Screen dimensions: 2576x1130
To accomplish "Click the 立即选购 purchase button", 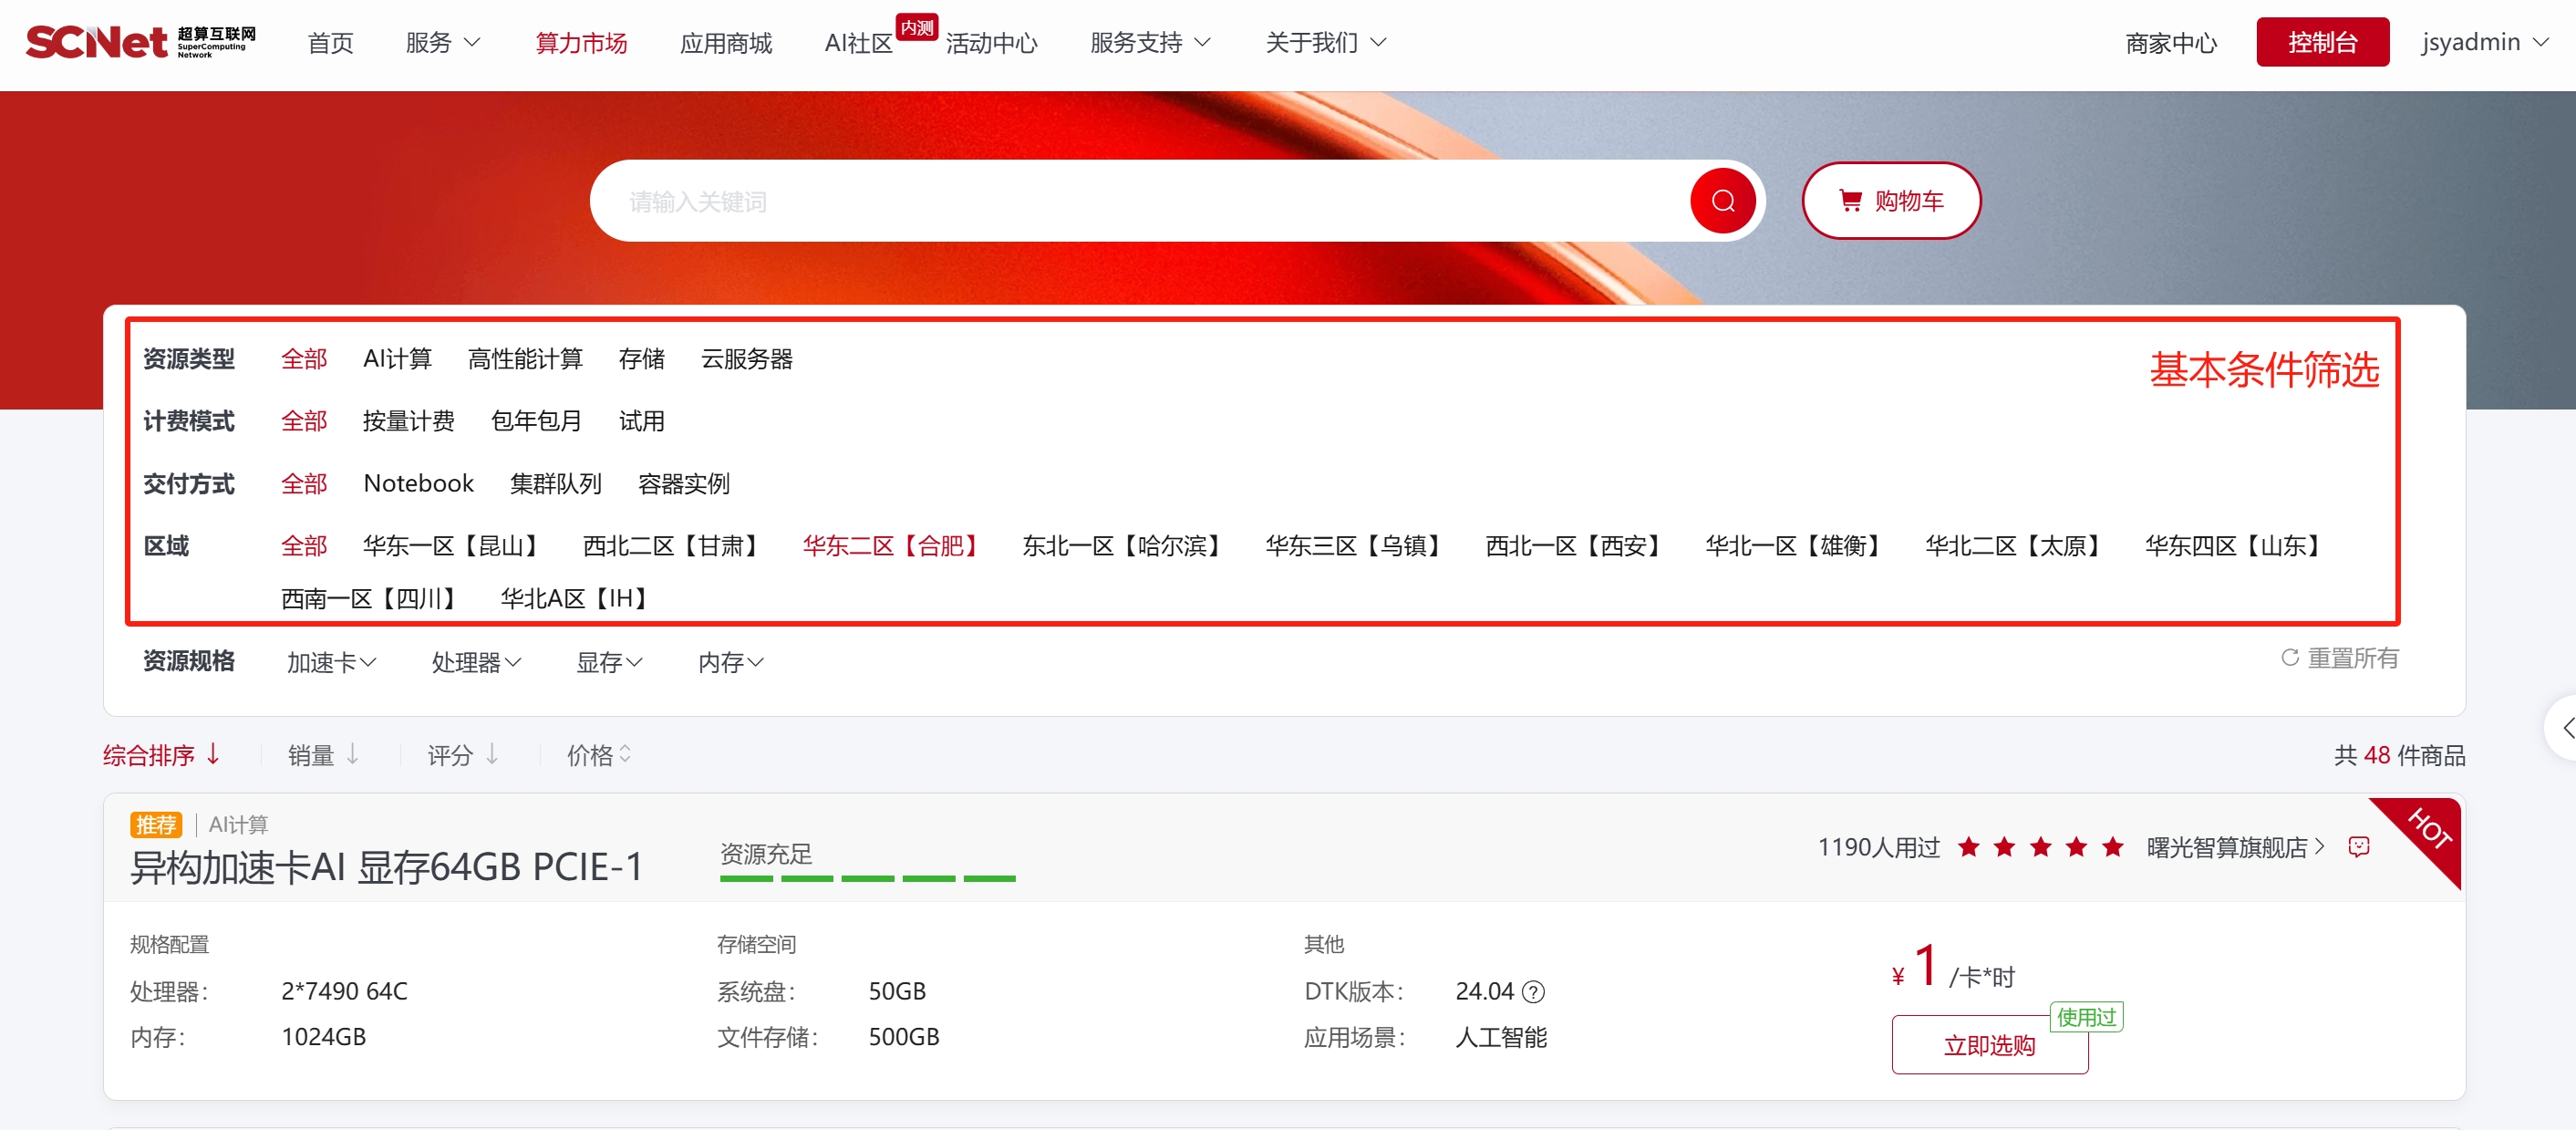I will 1988,1045.
